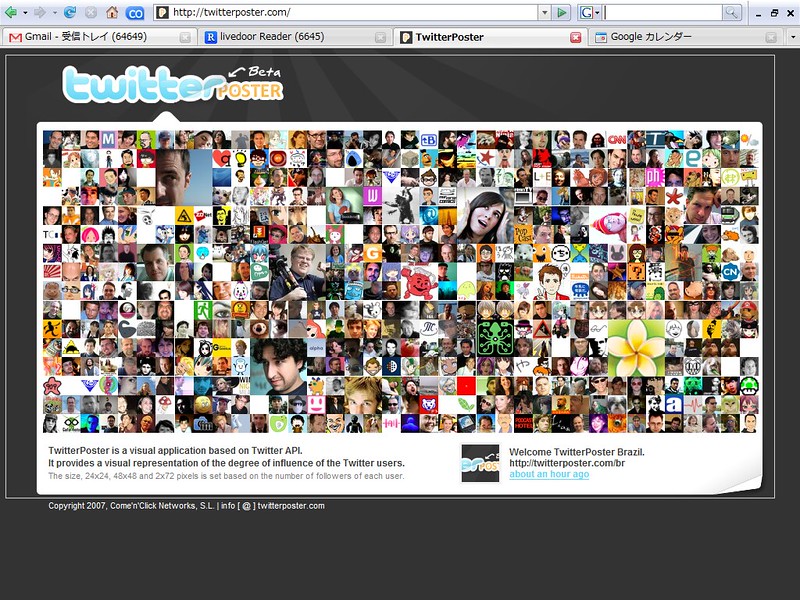800x600 pixels.
Task: Click the large pink pig toy avatar
Action: pos(608,225)
